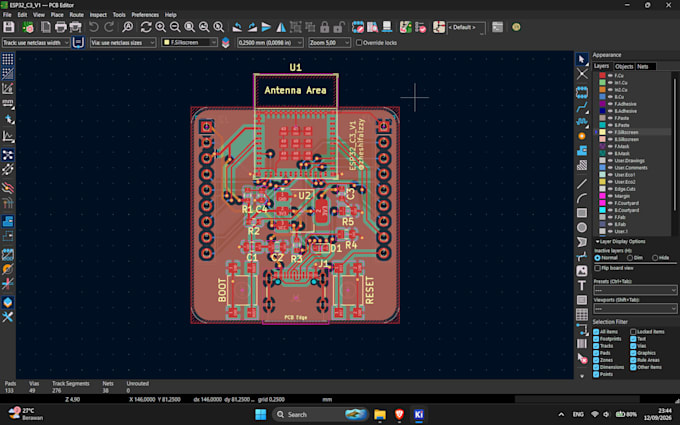This screenshot has height=425, width=680.
Task: Undo the last edit
Action: click(94, 27)
